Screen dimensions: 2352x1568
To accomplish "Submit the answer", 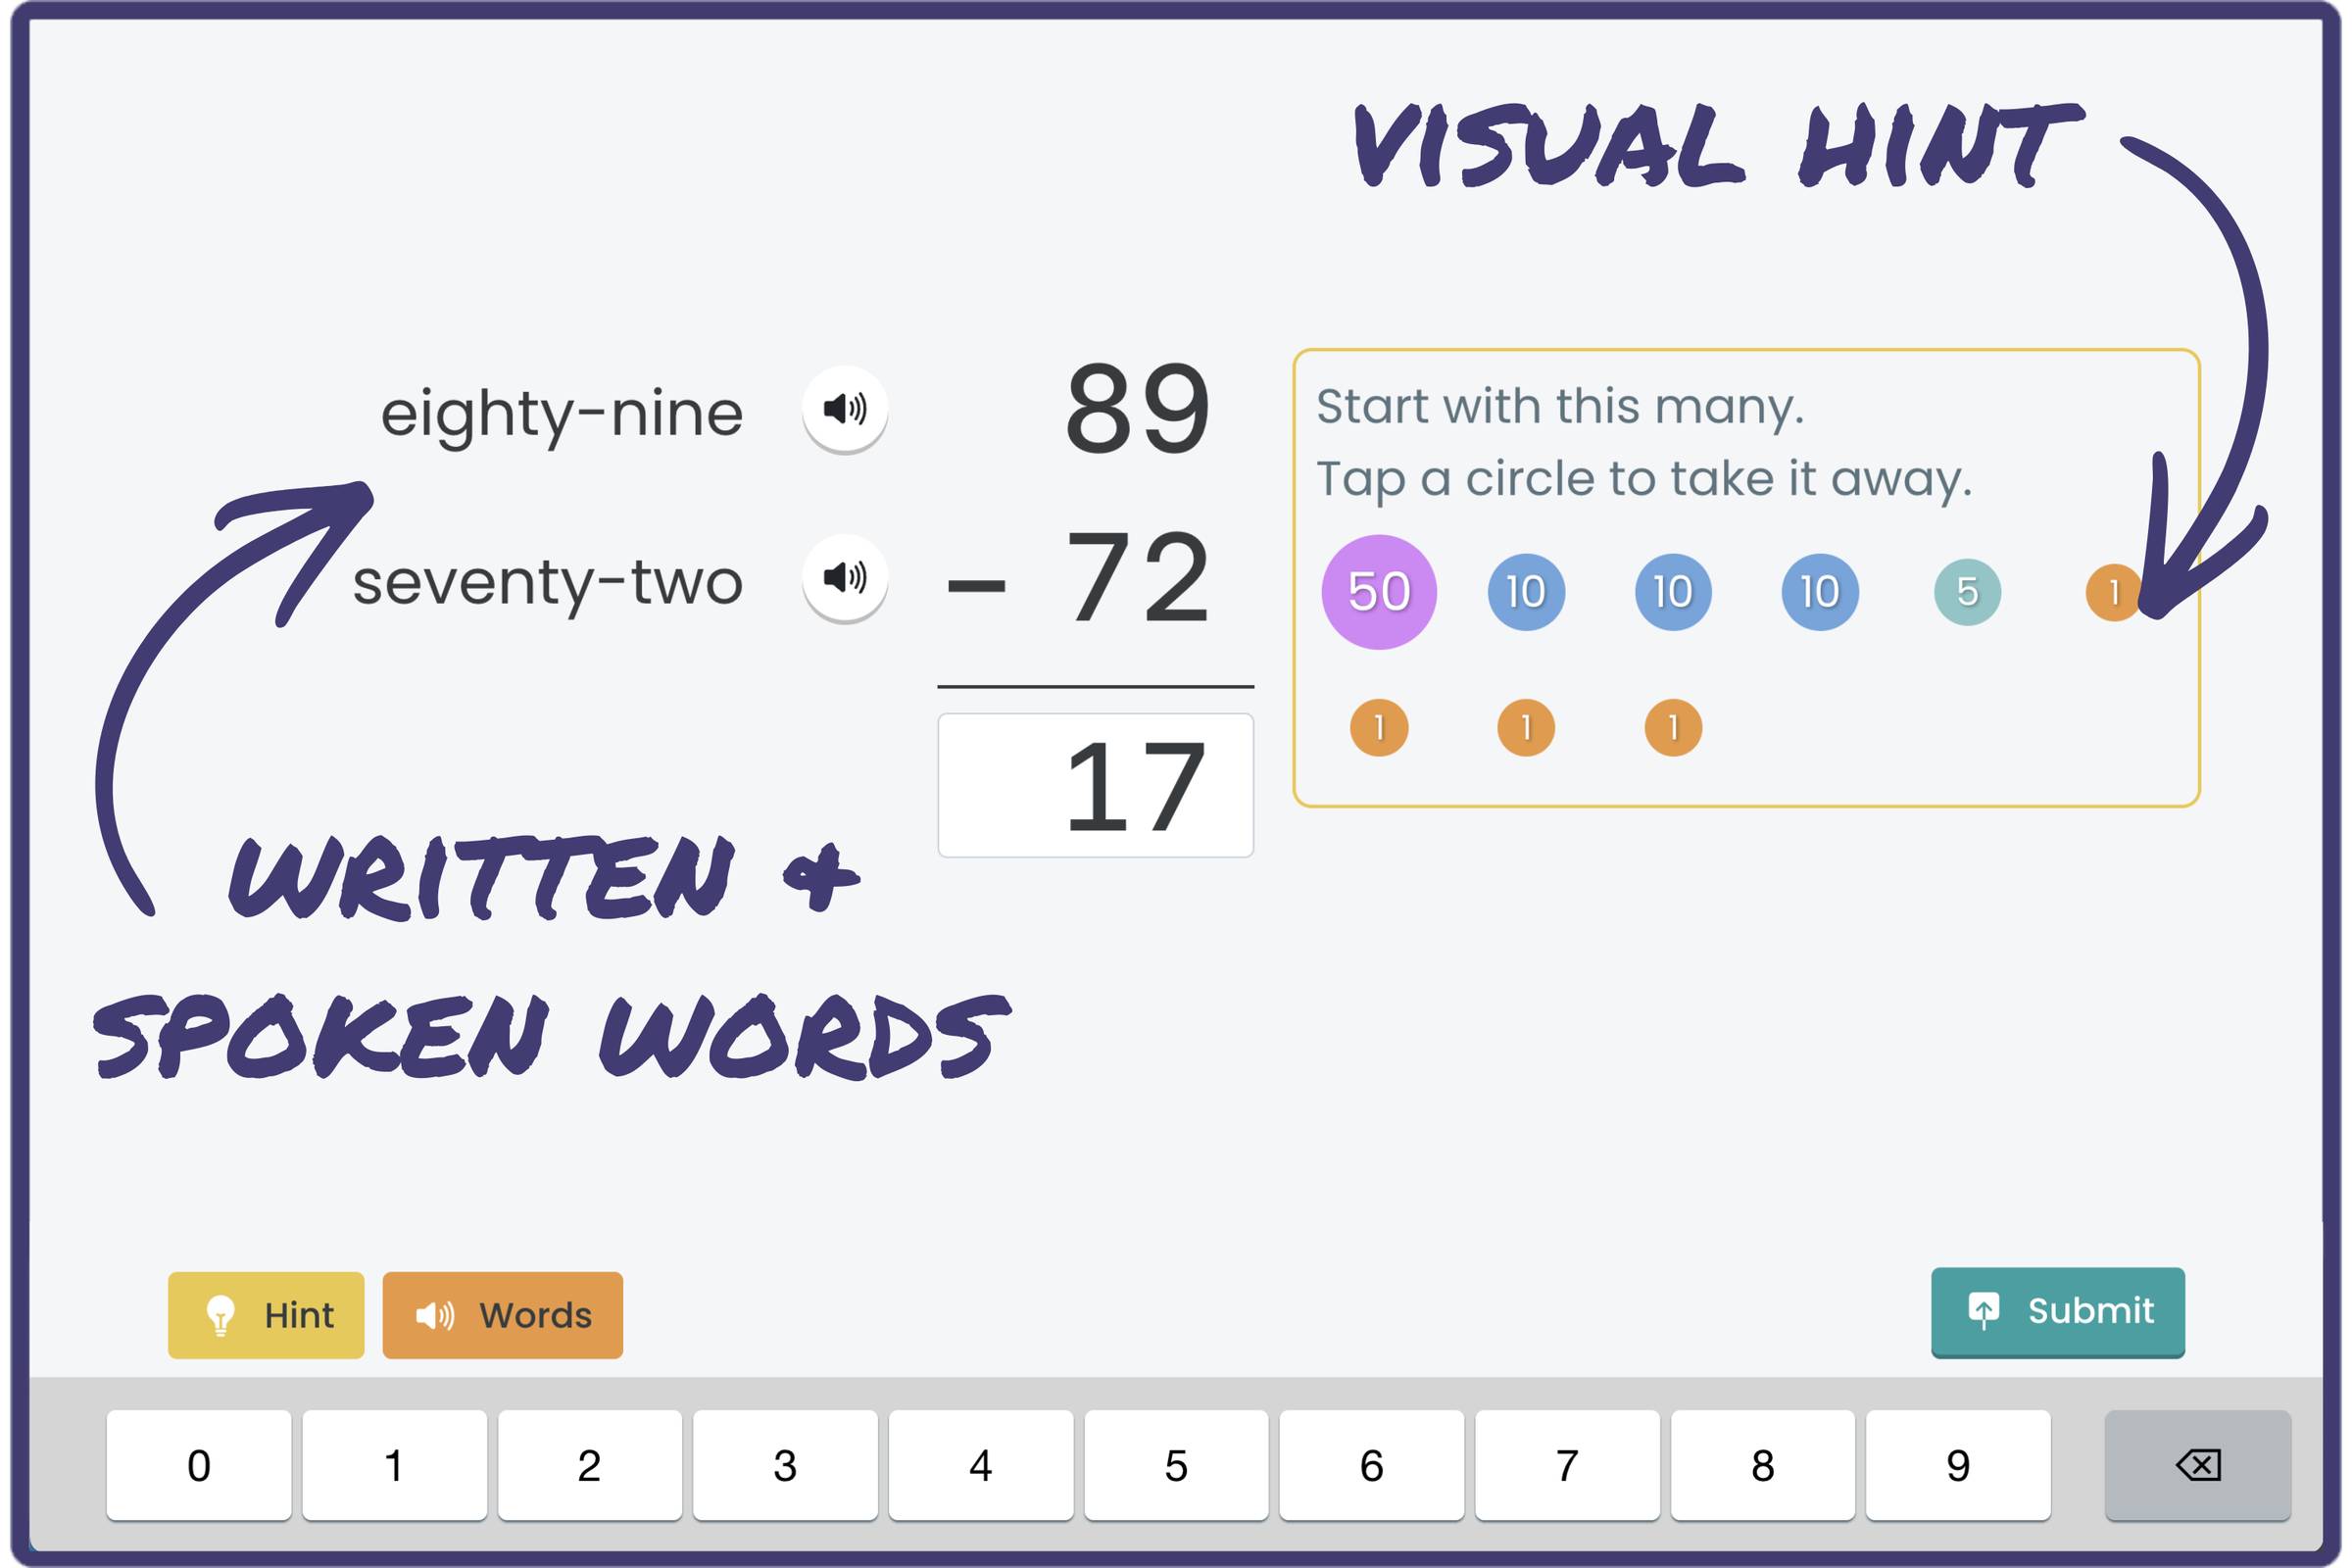I will point(2056,1311).
